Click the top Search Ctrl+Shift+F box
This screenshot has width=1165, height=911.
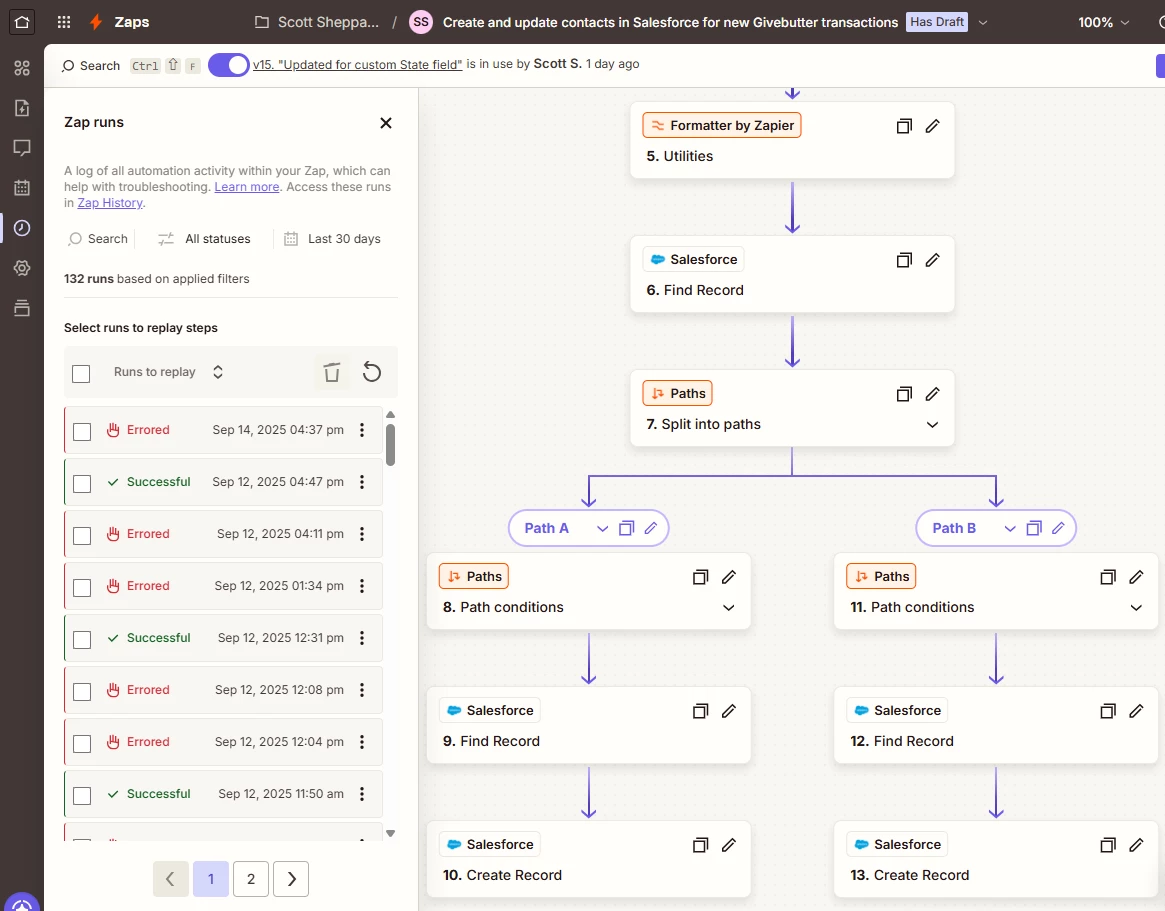tap(131, 65)
